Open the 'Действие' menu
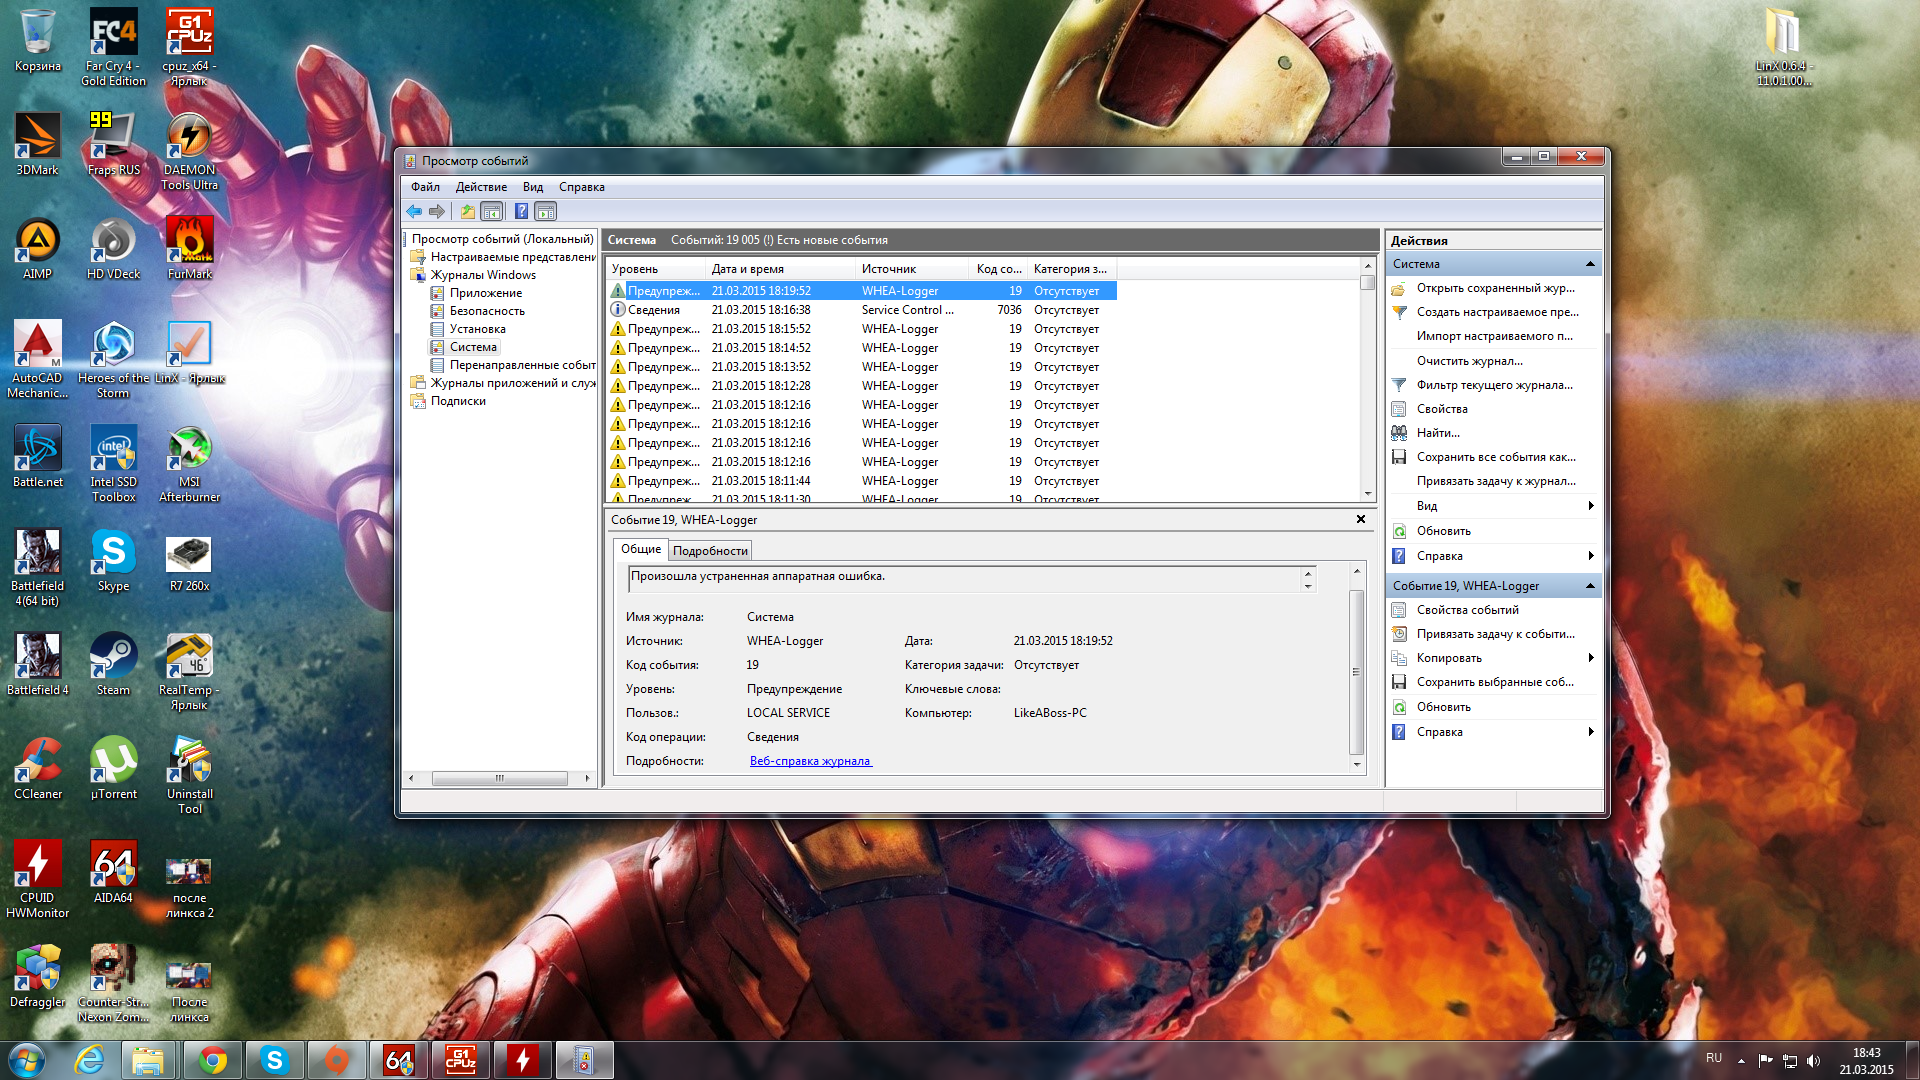The height and width of the screenshot is (1080, 1920). tap(480, 187)
